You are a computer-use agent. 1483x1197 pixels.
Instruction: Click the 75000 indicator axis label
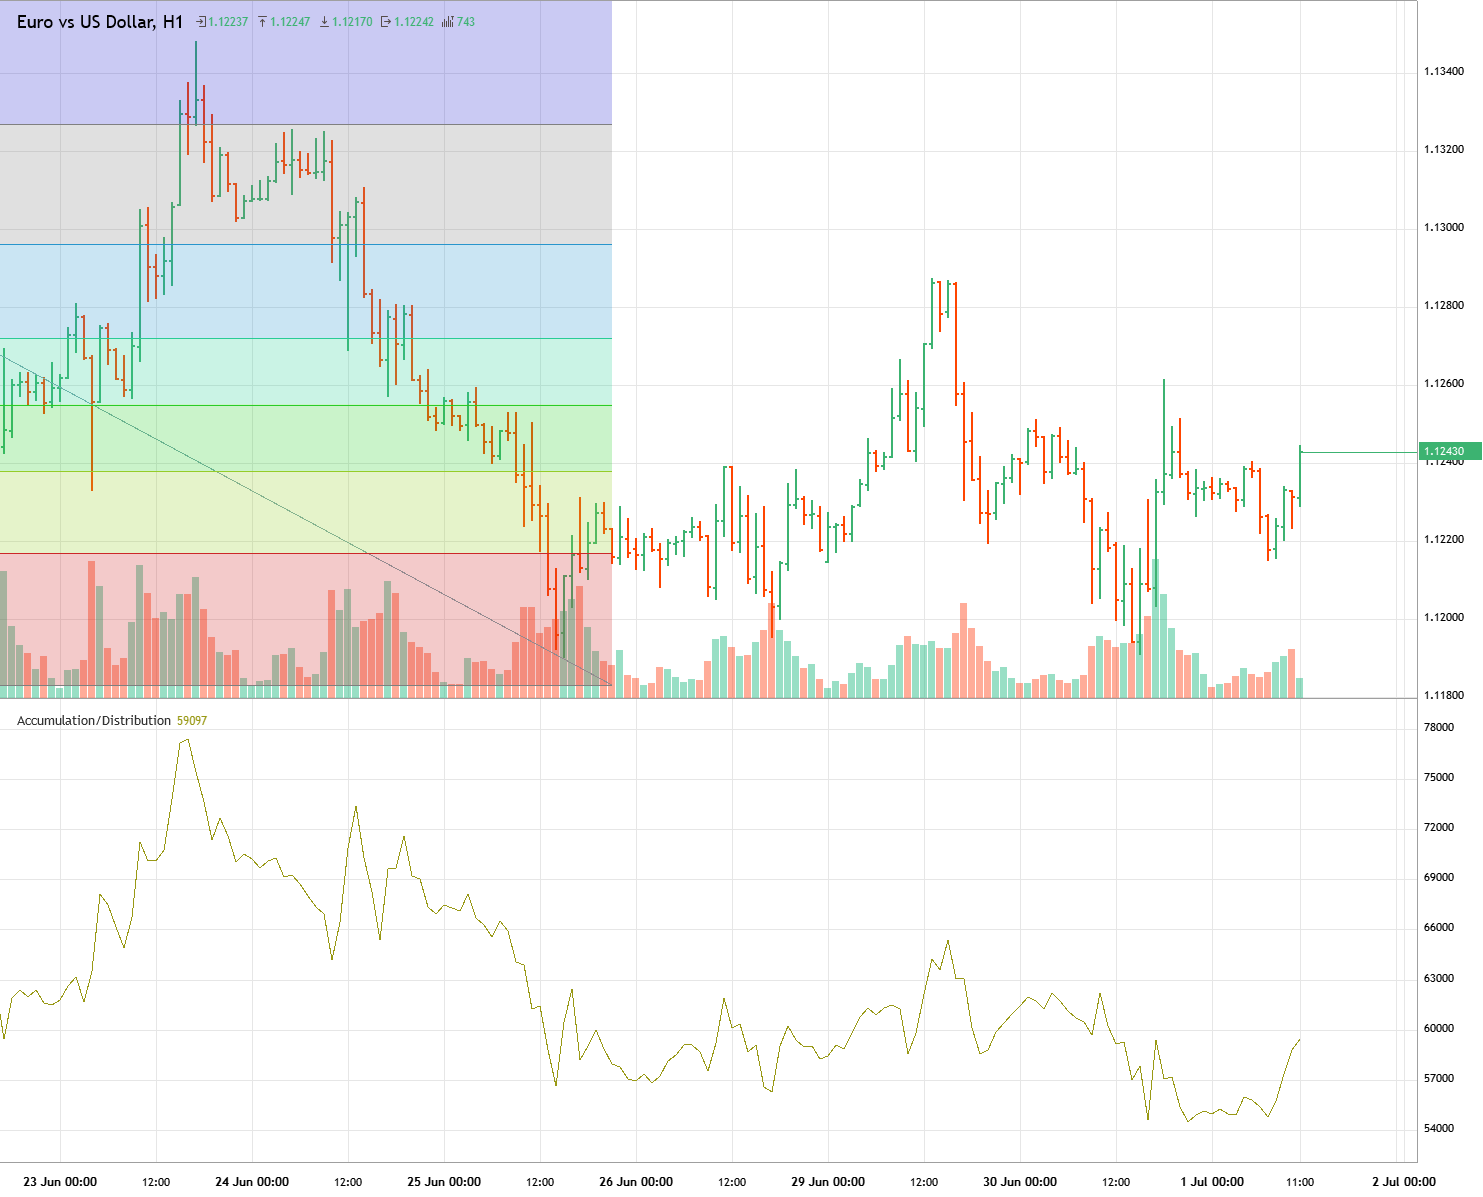click(1439, 778)
